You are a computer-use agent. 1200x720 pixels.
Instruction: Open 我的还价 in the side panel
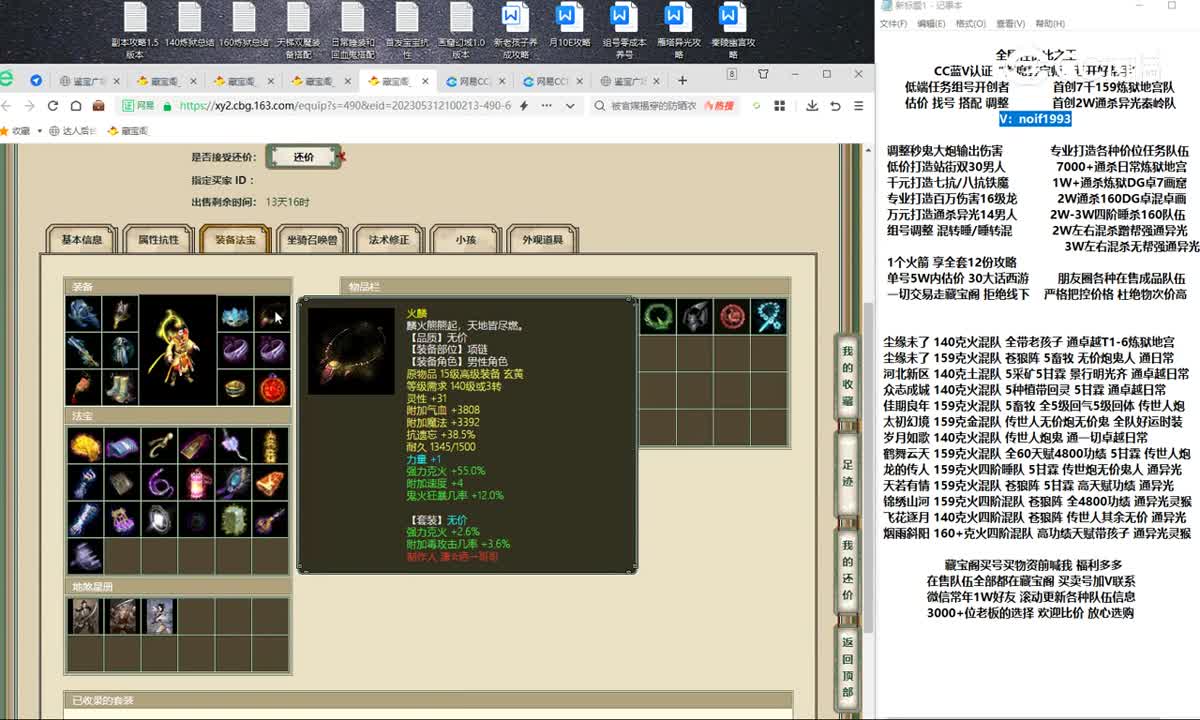pyautogui.click(x=847, y=572)
